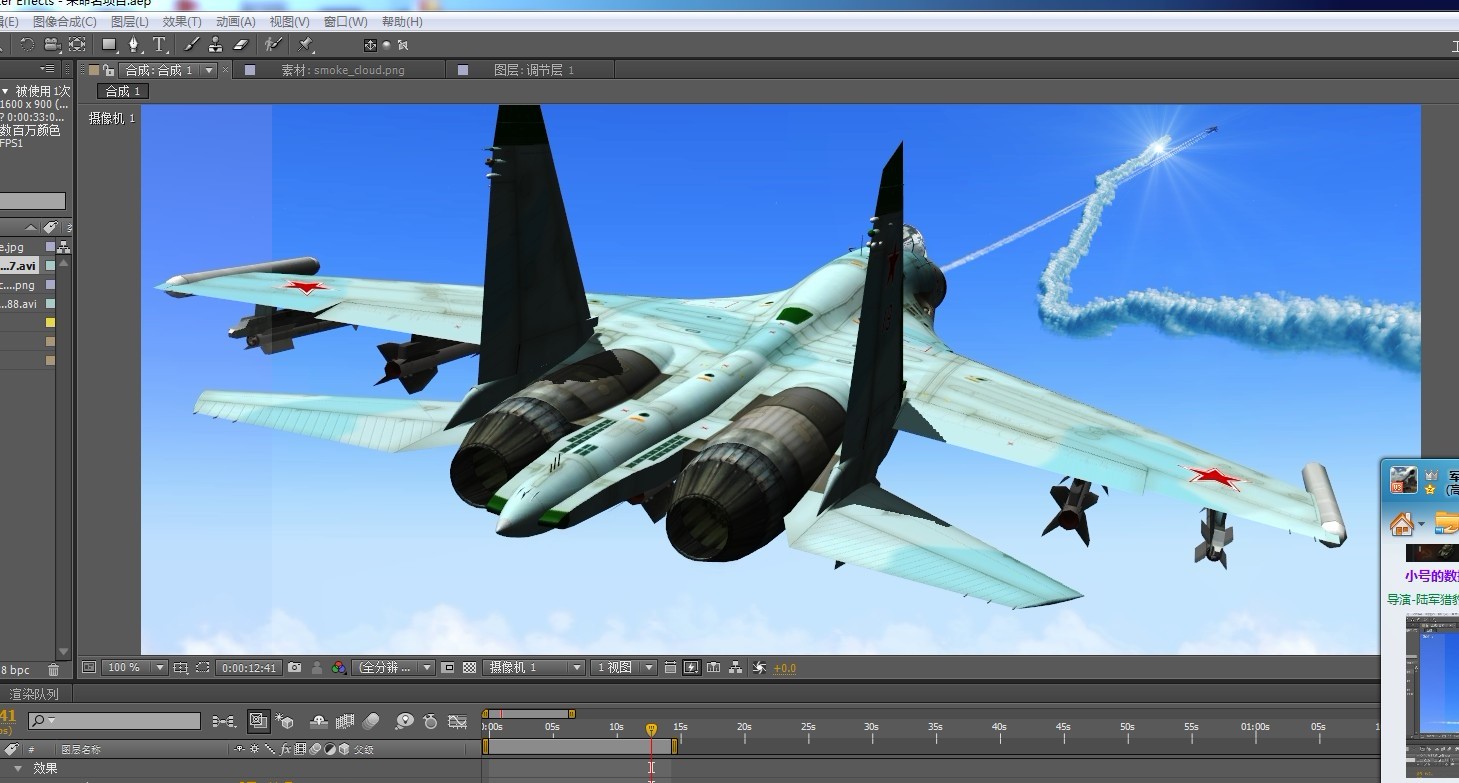Viewport: 1459px width, 783px height.
Task: Click the 合成 1 breadcrumb button
Action: pyautogui.click(x=123, y=91)
